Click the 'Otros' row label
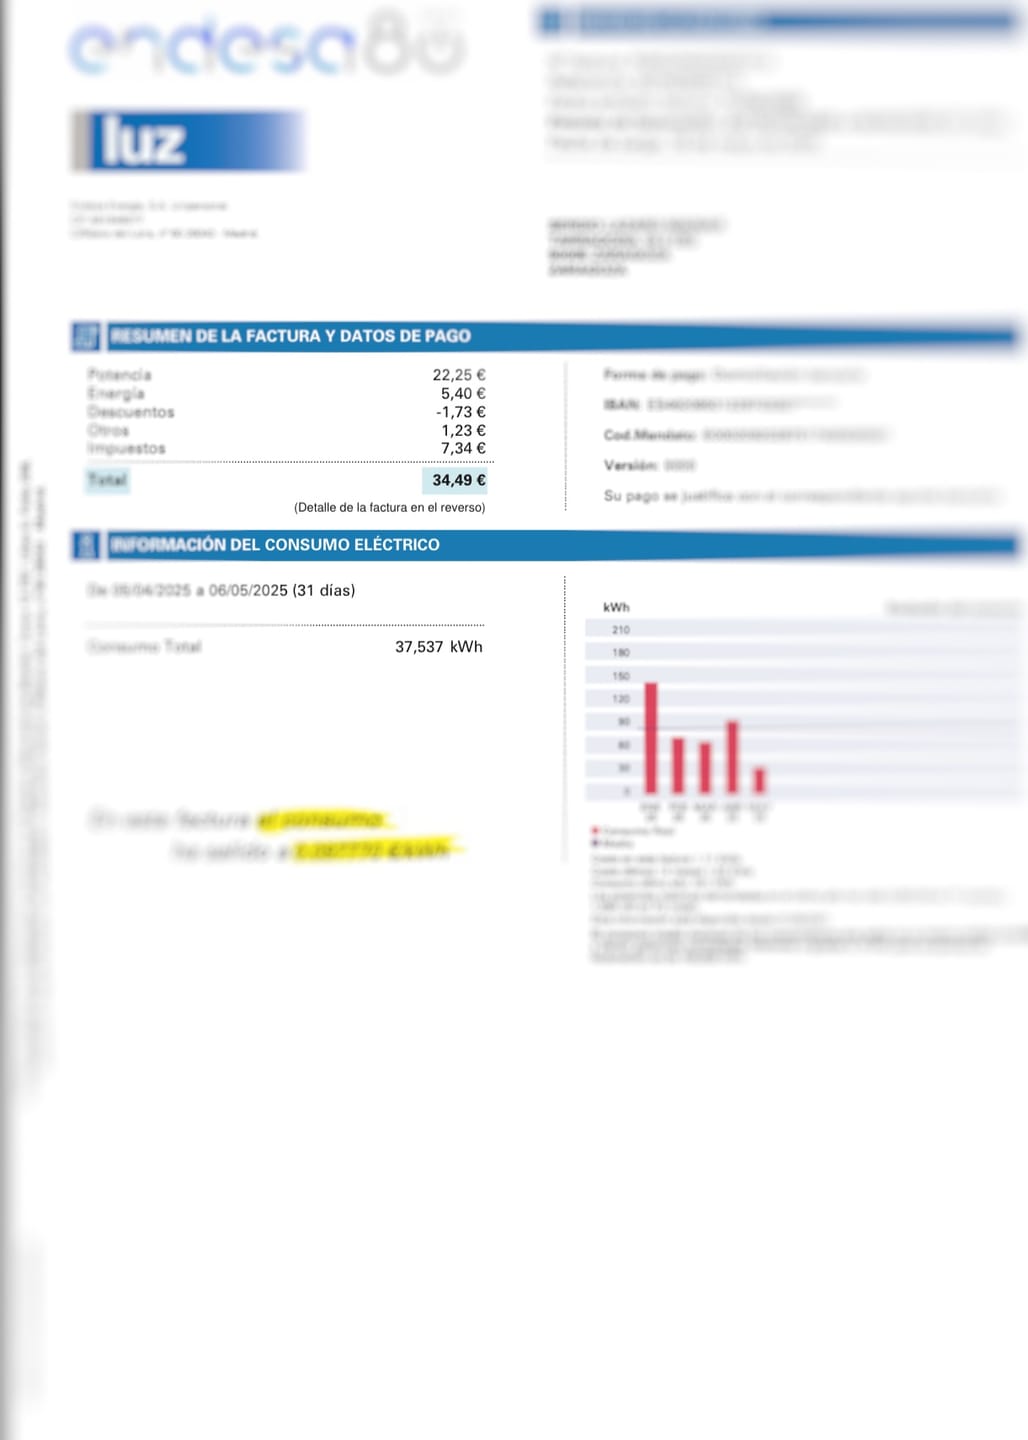Screen dimensions: 1028x1440 [108, 431]
